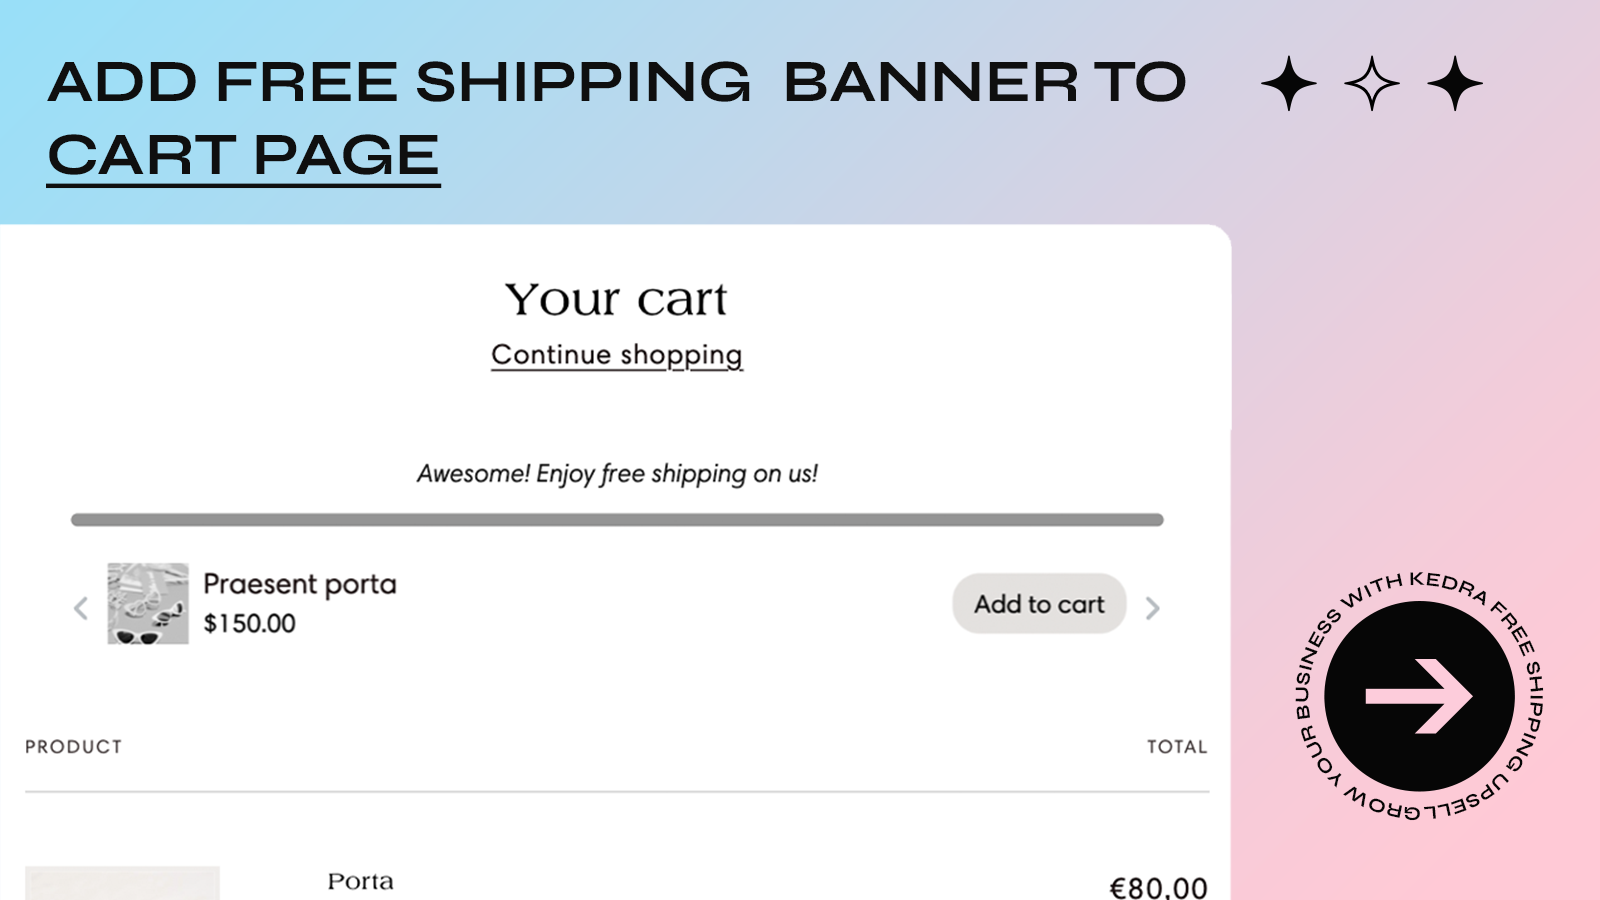The image size is (1600, 900).
Task: Show next upsell product with right chevron
Action: point(1152,608)
